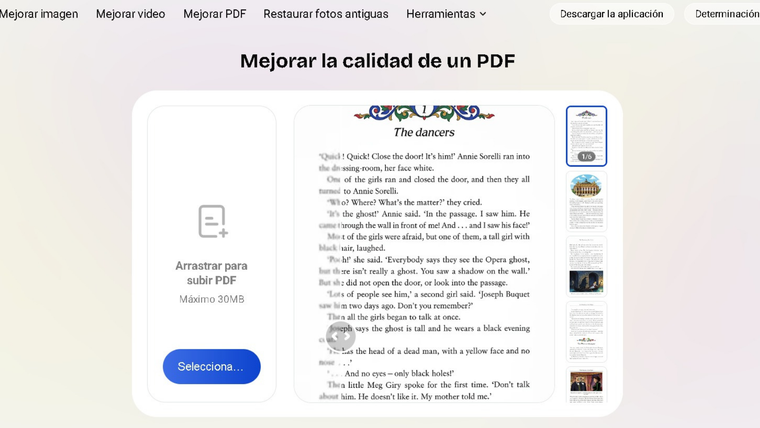Open the Mejorar imagen menu item
The width and height of the screenshot is (760, 428).
pyautogui.click(x=39, y=14)
